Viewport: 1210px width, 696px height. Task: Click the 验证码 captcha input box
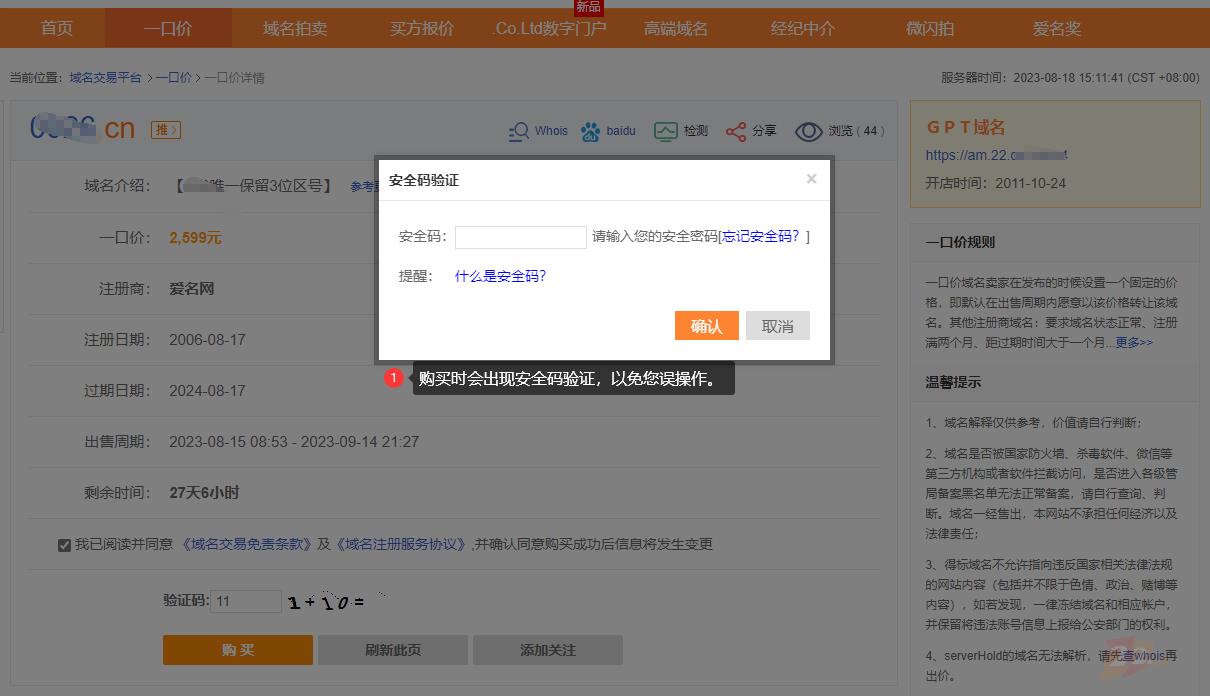pyautogui.click(x=245, y=601)
